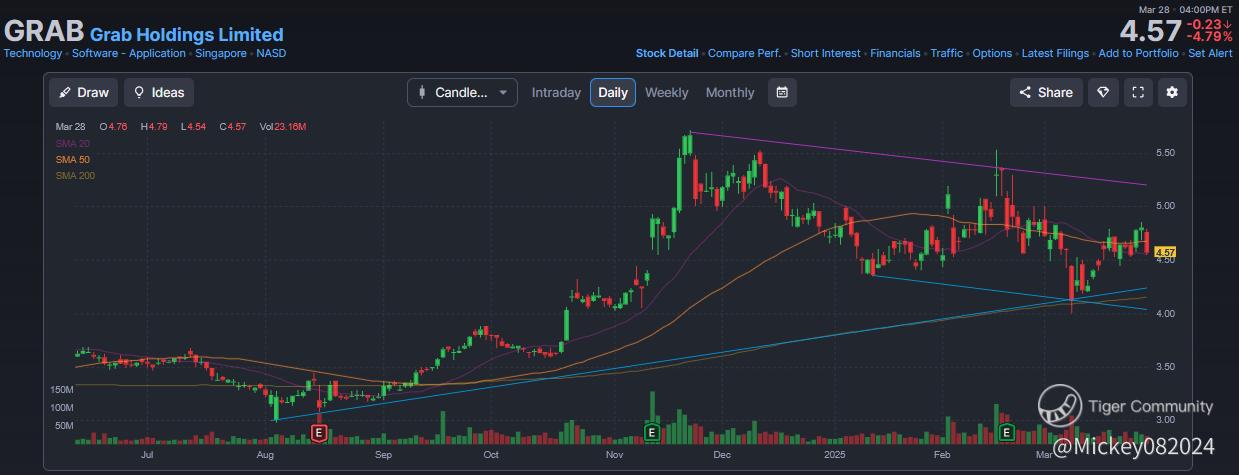Share the chart

(1046, 92)
